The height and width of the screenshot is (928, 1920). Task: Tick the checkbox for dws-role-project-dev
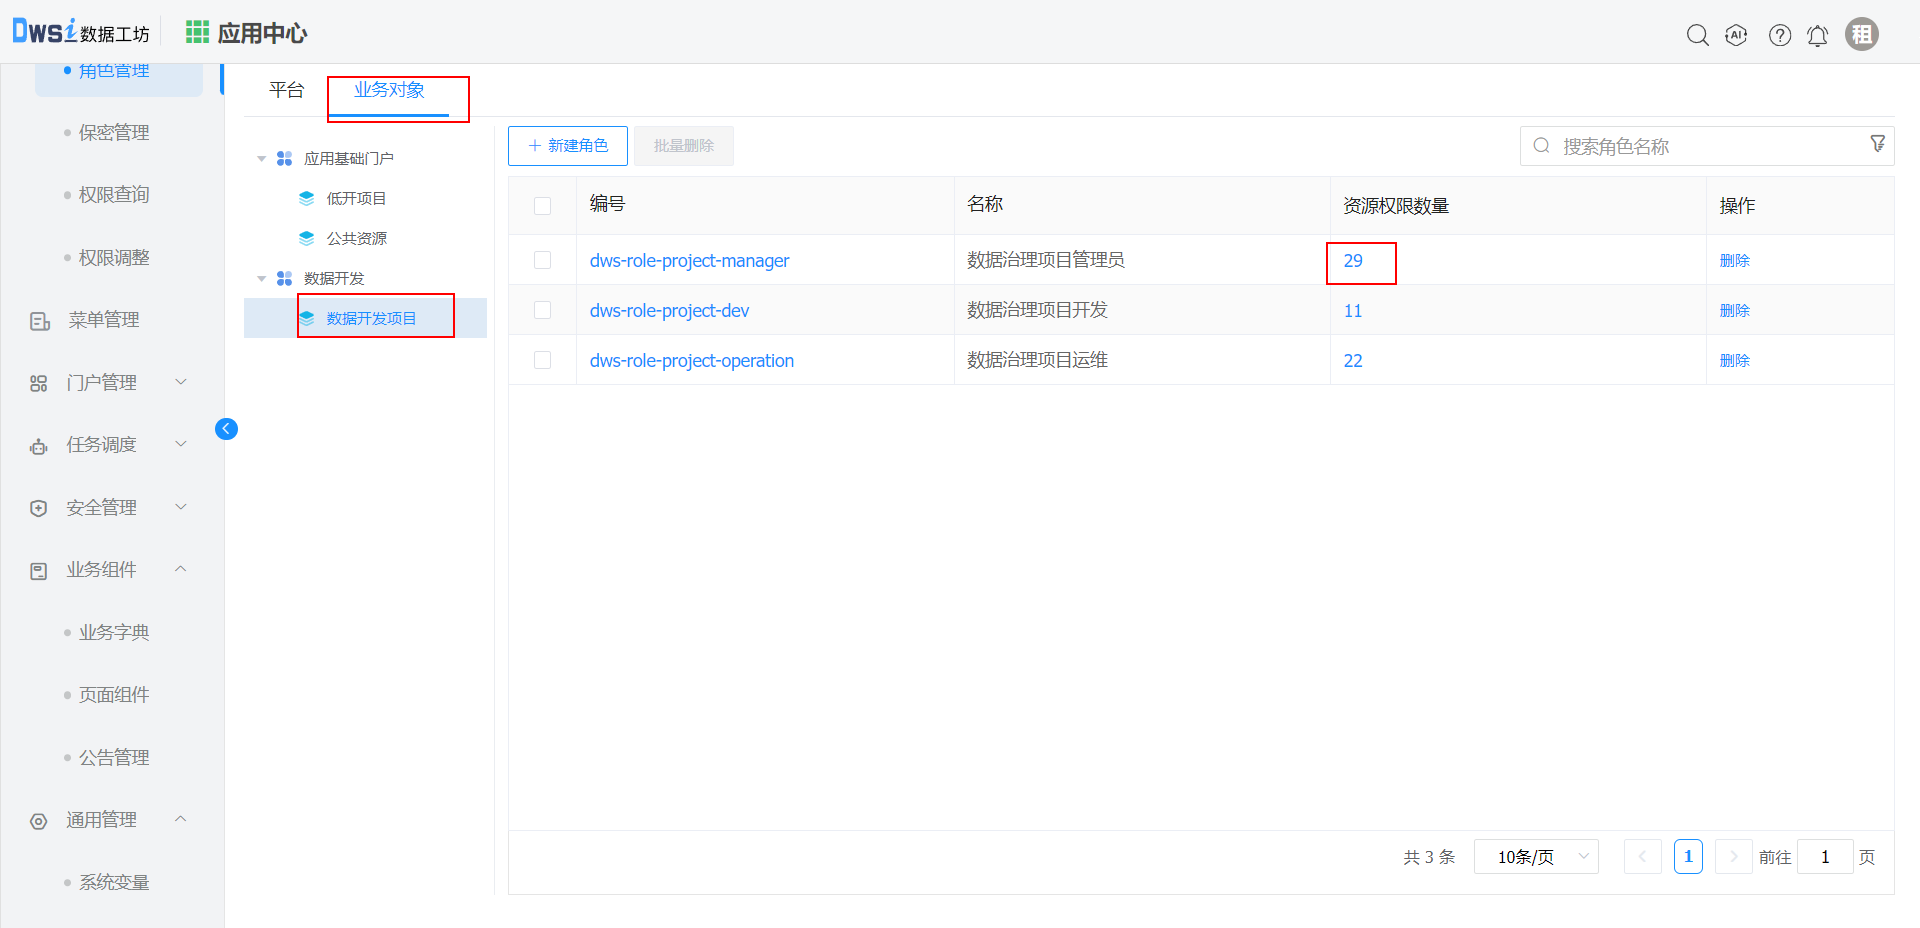point(542,310)
